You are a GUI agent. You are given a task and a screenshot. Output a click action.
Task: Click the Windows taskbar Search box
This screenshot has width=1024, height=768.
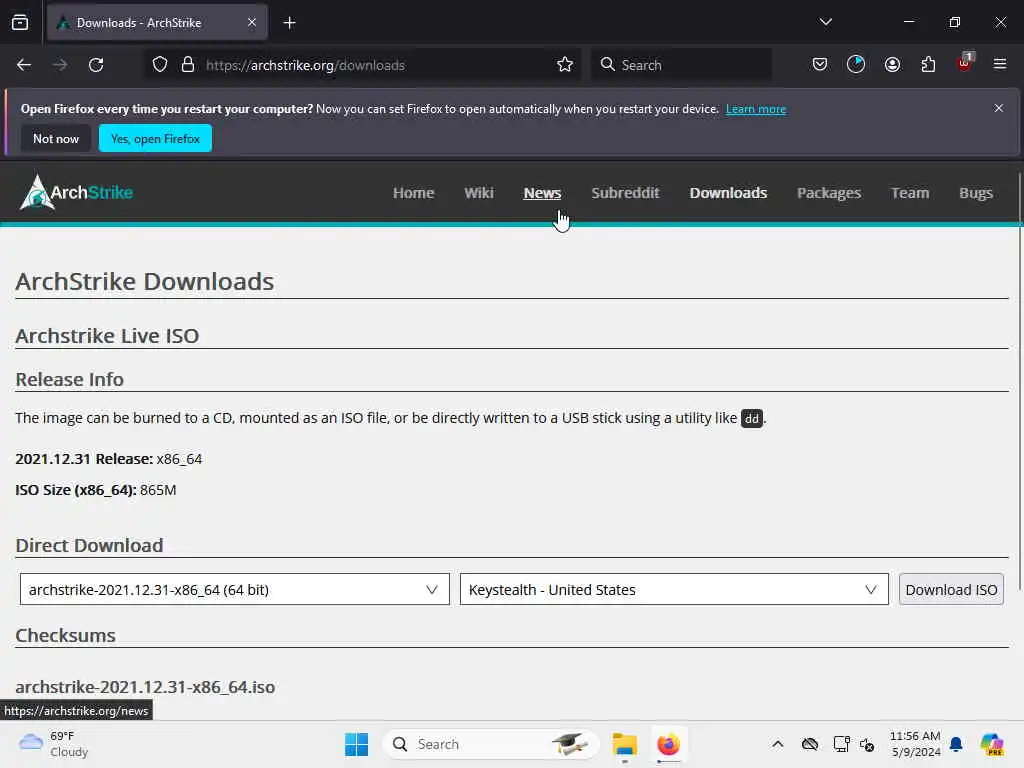pyautogui.click(x=490, y=744)
